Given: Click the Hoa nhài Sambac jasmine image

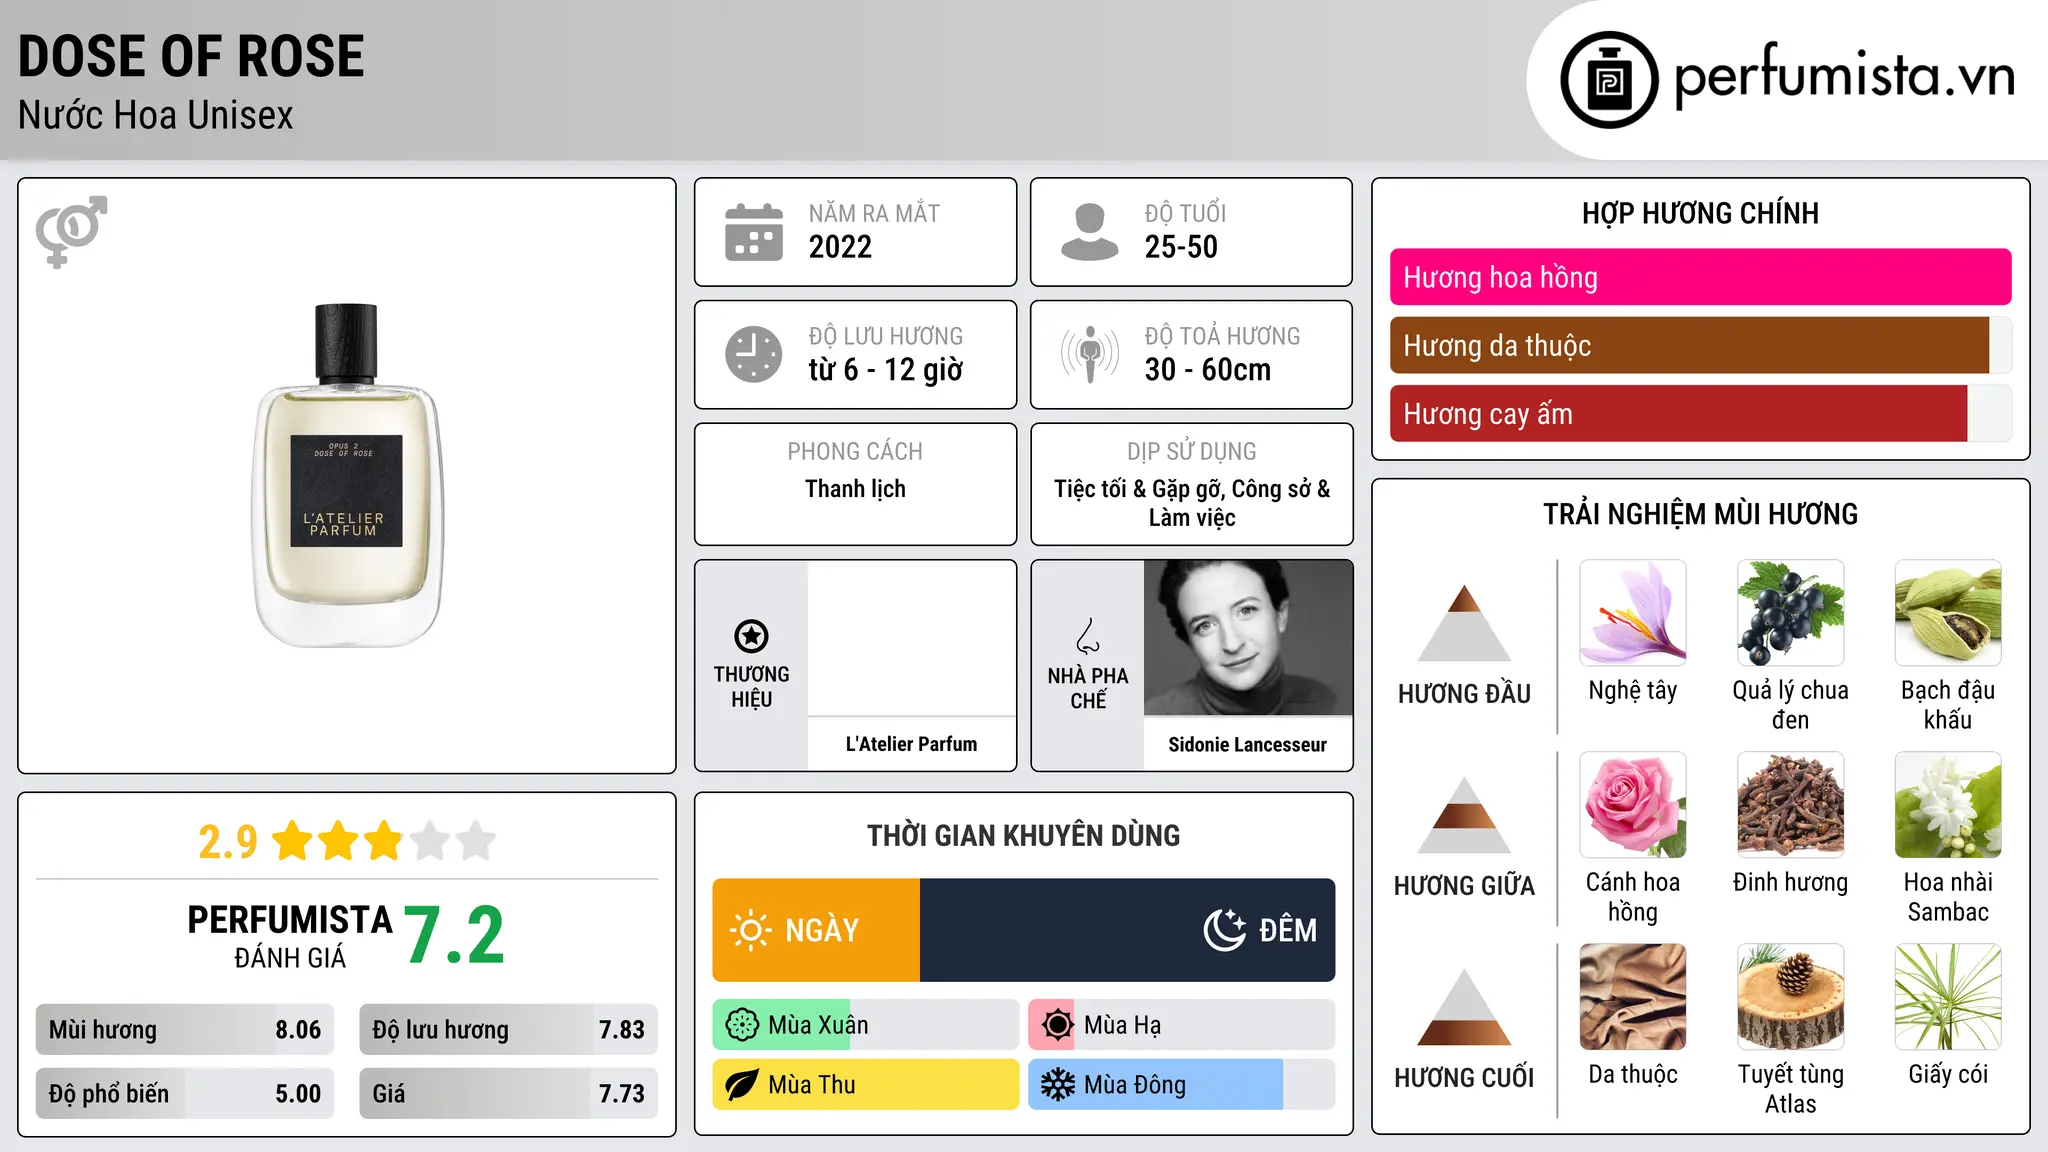Looking at the screenshot, I should (1948, 805).
